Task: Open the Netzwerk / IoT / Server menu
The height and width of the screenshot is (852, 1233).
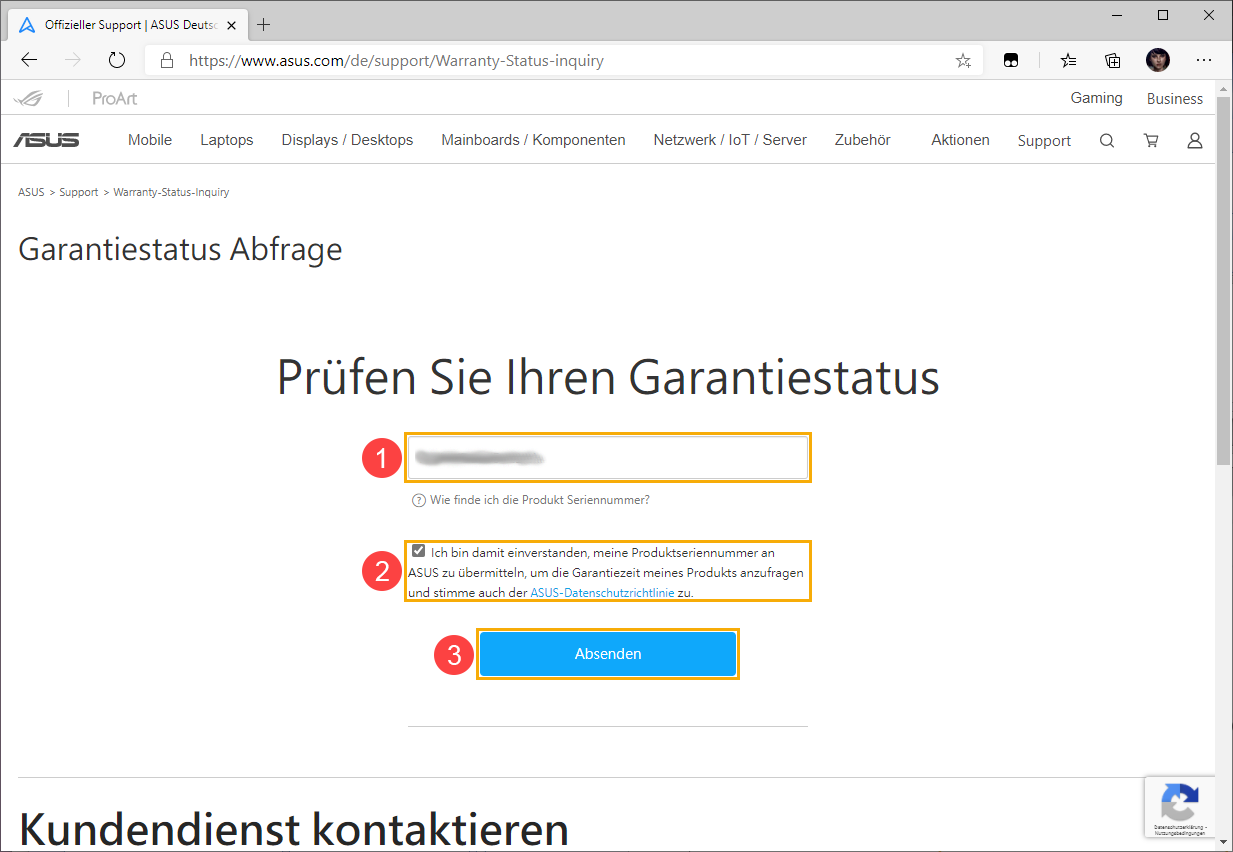Action: [730, 140]
